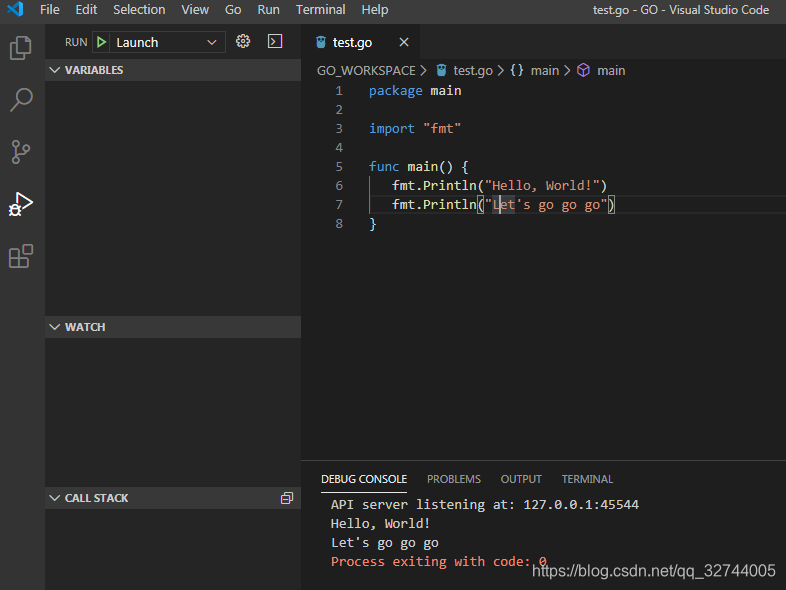Viewport: 786px width, 590px height.
Task: Click the last main breadcrumb item
Action: 601,71
